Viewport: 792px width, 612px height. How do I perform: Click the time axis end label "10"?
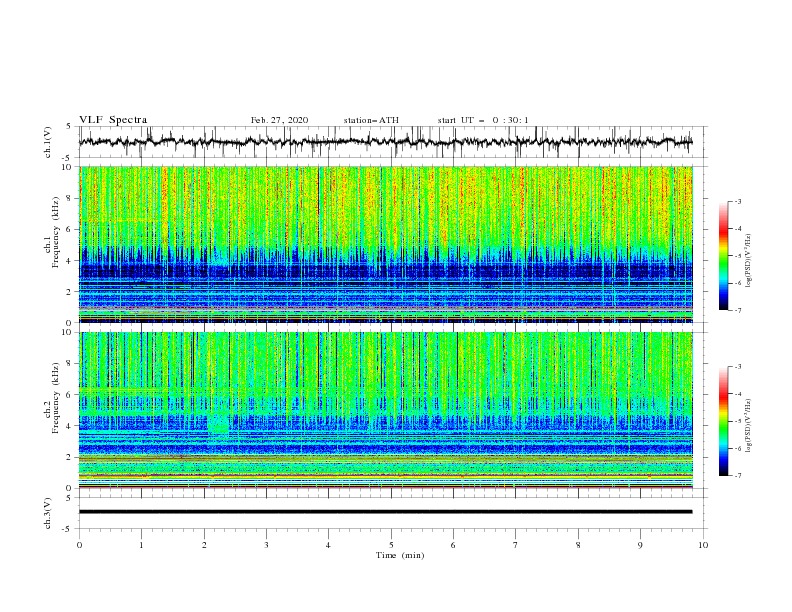pyautogui.click(x=703, y=545)
